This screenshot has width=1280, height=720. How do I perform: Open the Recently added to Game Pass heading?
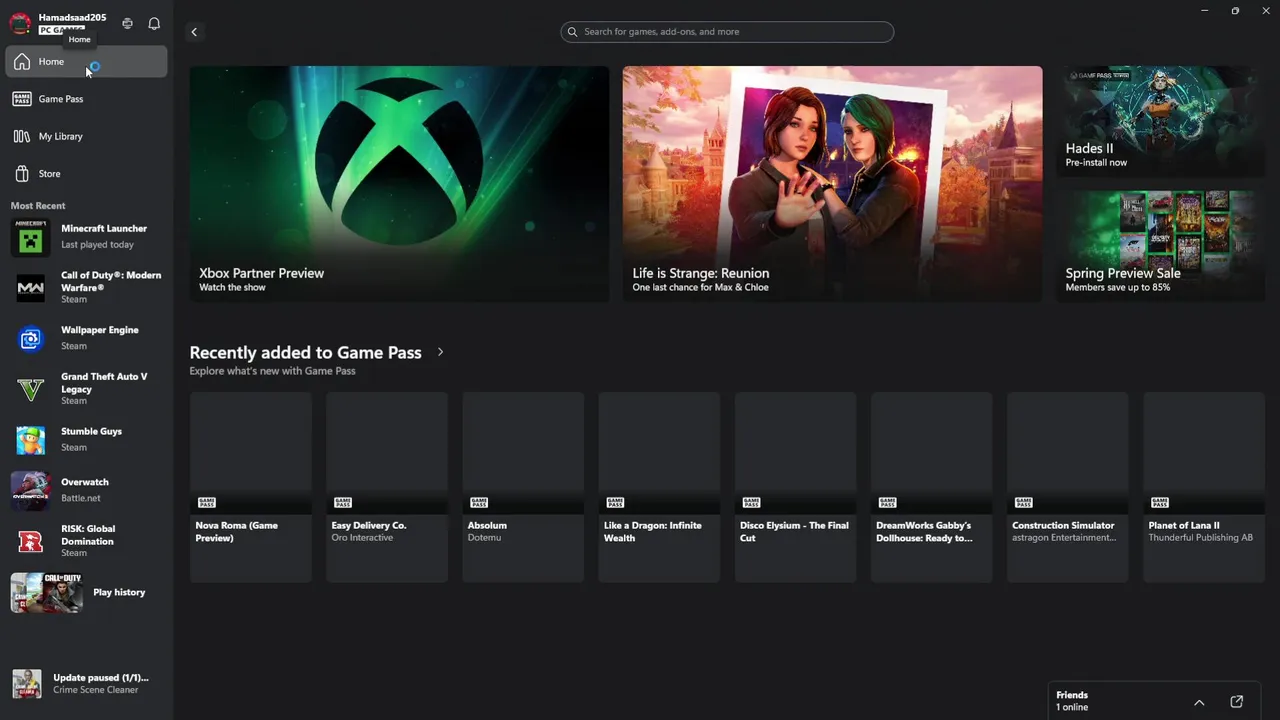click(305, 352)
